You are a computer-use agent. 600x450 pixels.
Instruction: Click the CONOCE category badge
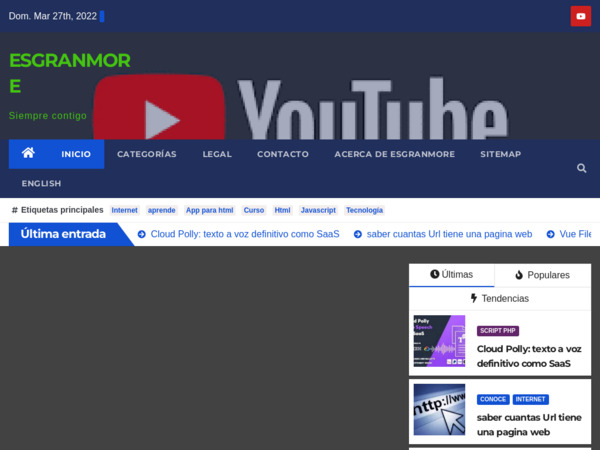tap(493, 399)
